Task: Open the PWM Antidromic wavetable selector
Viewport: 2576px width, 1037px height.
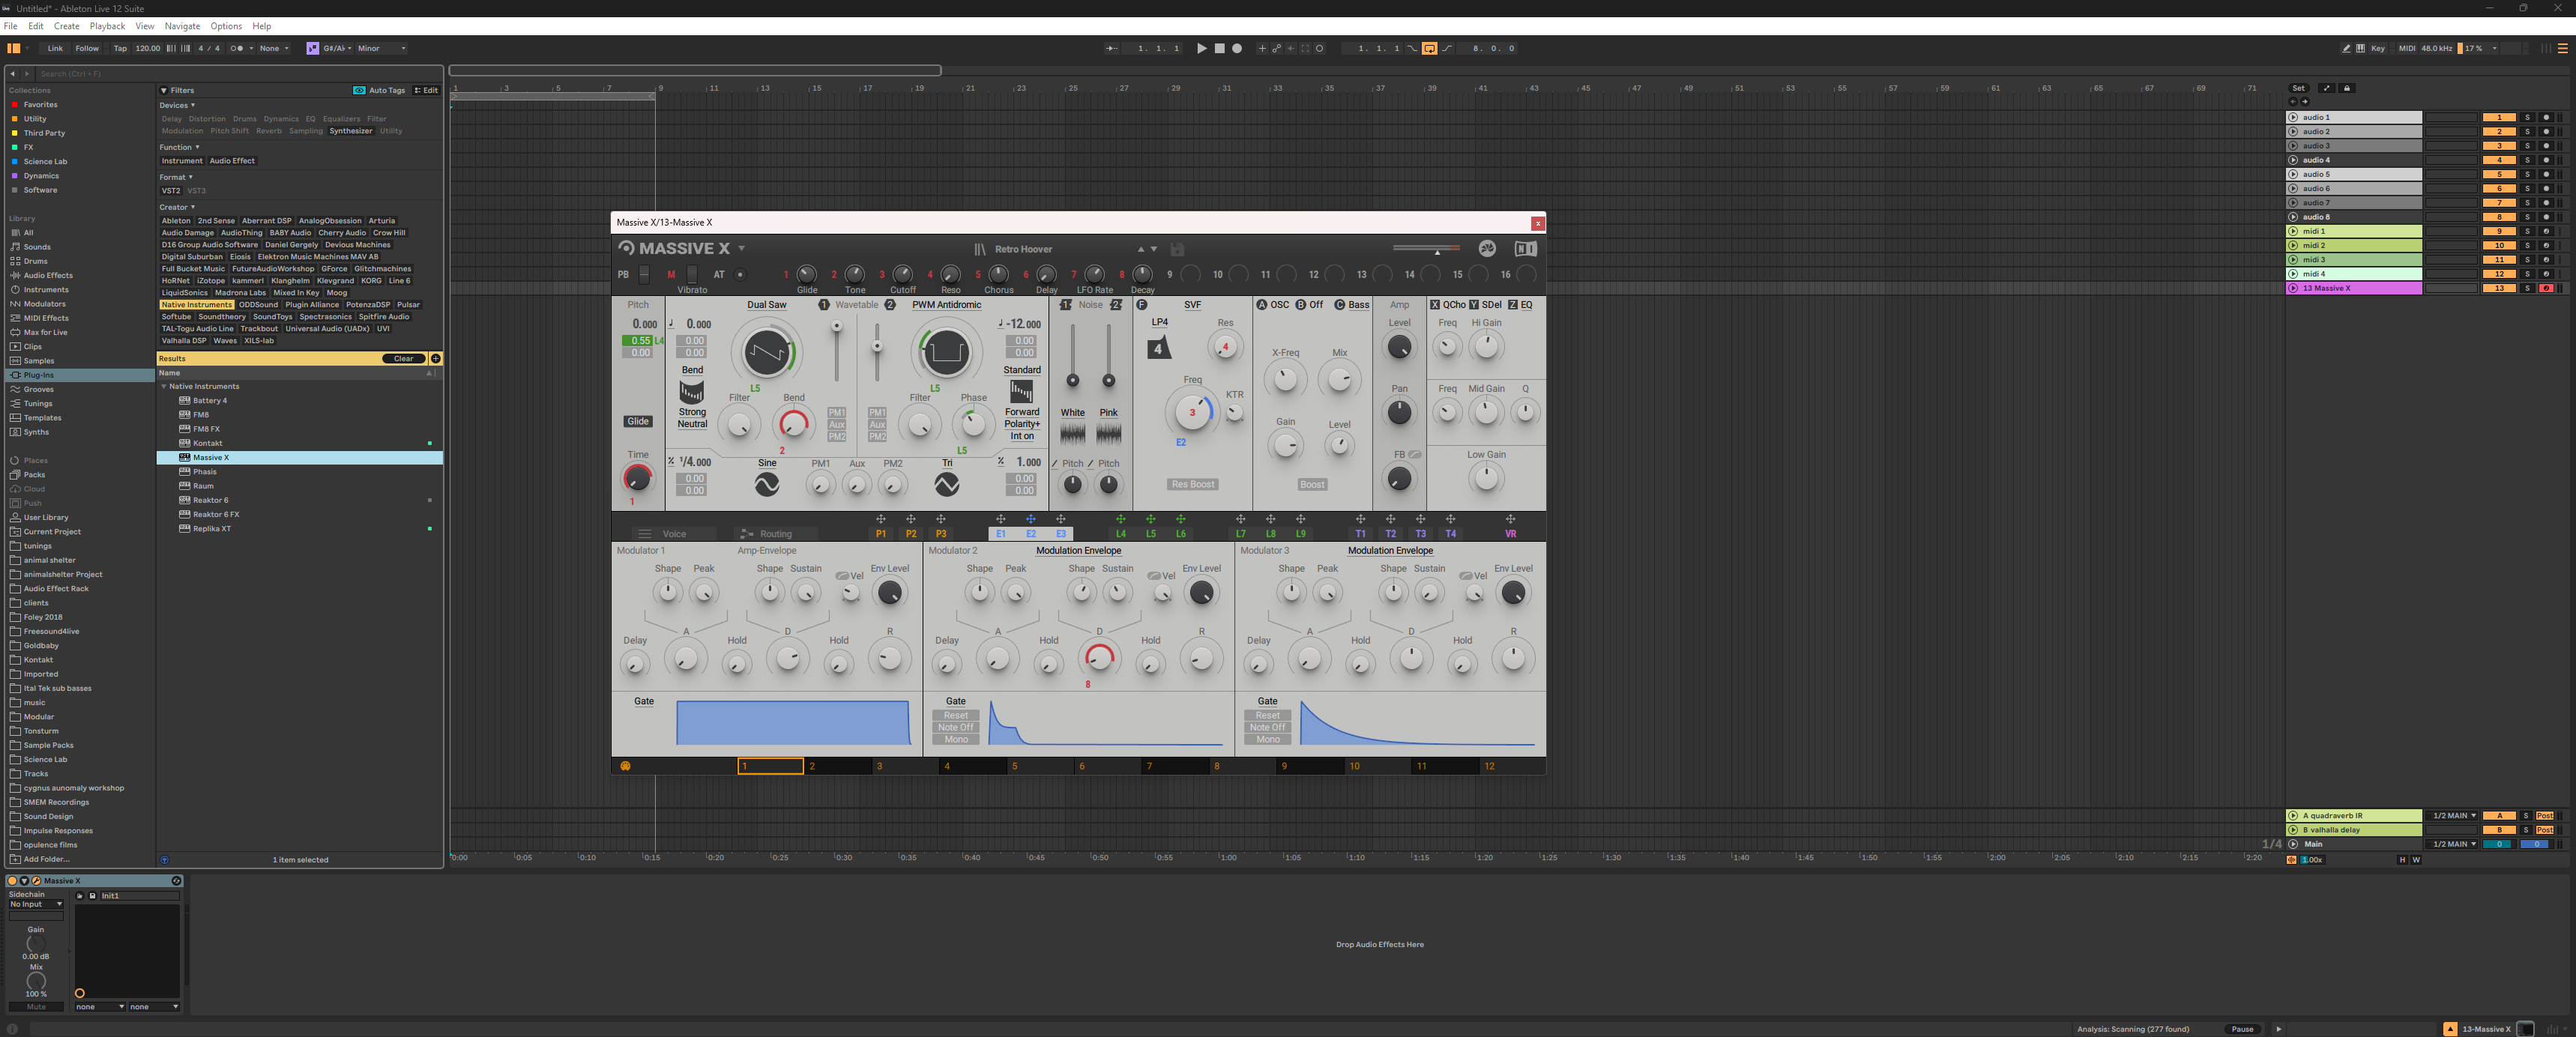Action: (x=946, y=305)
